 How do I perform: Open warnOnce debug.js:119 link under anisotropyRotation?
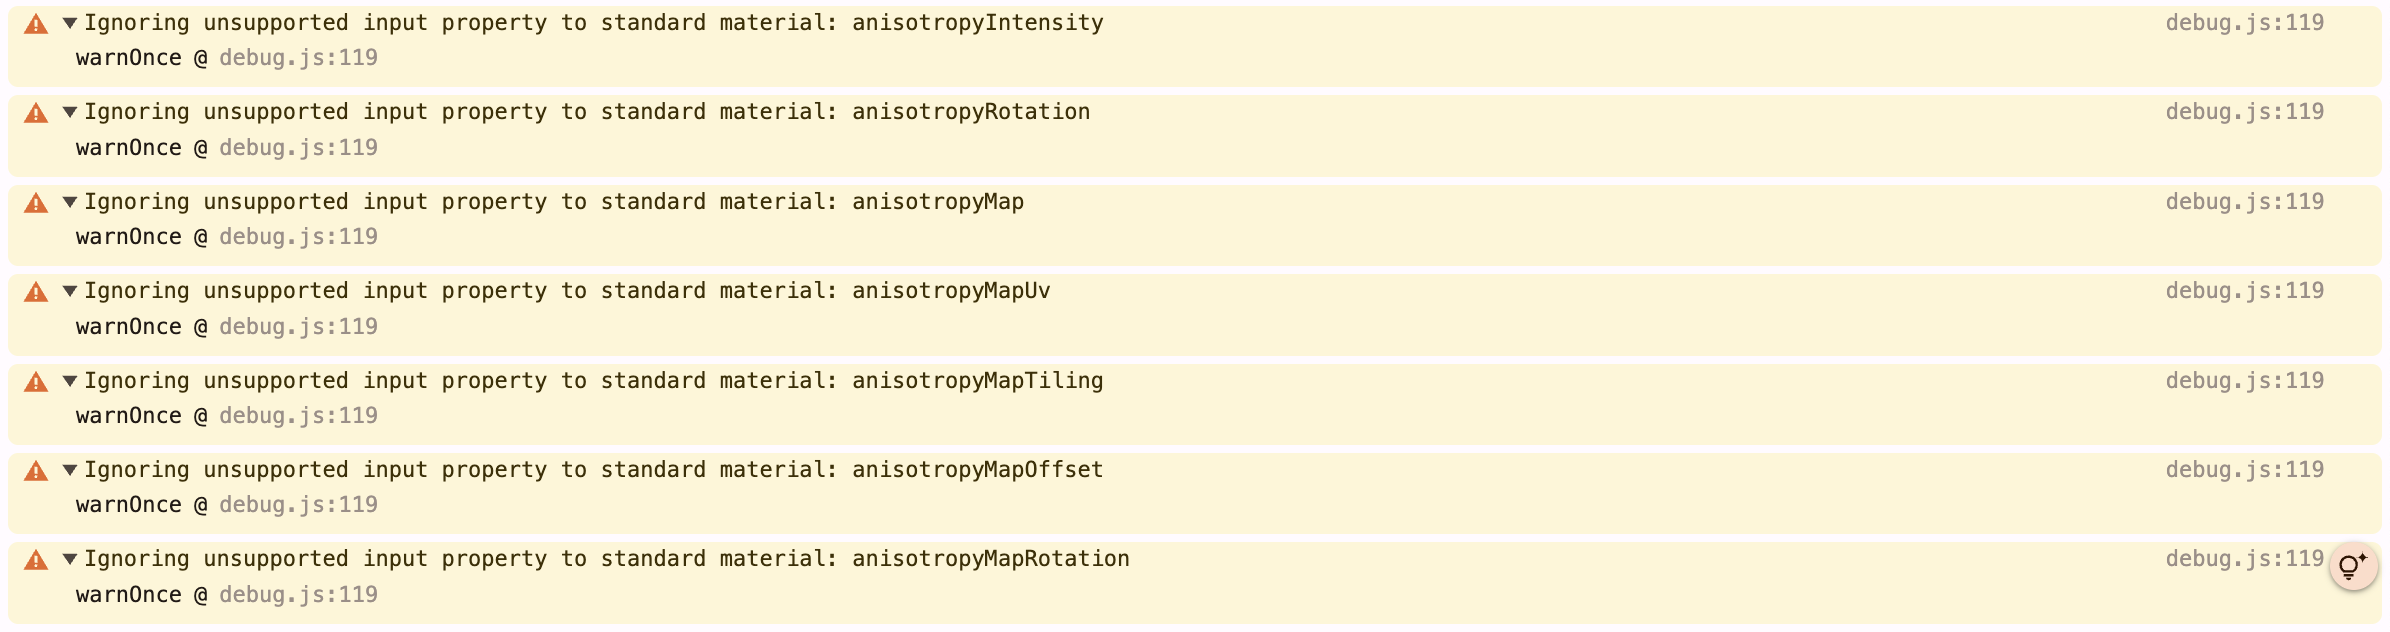tap(298, 148)
